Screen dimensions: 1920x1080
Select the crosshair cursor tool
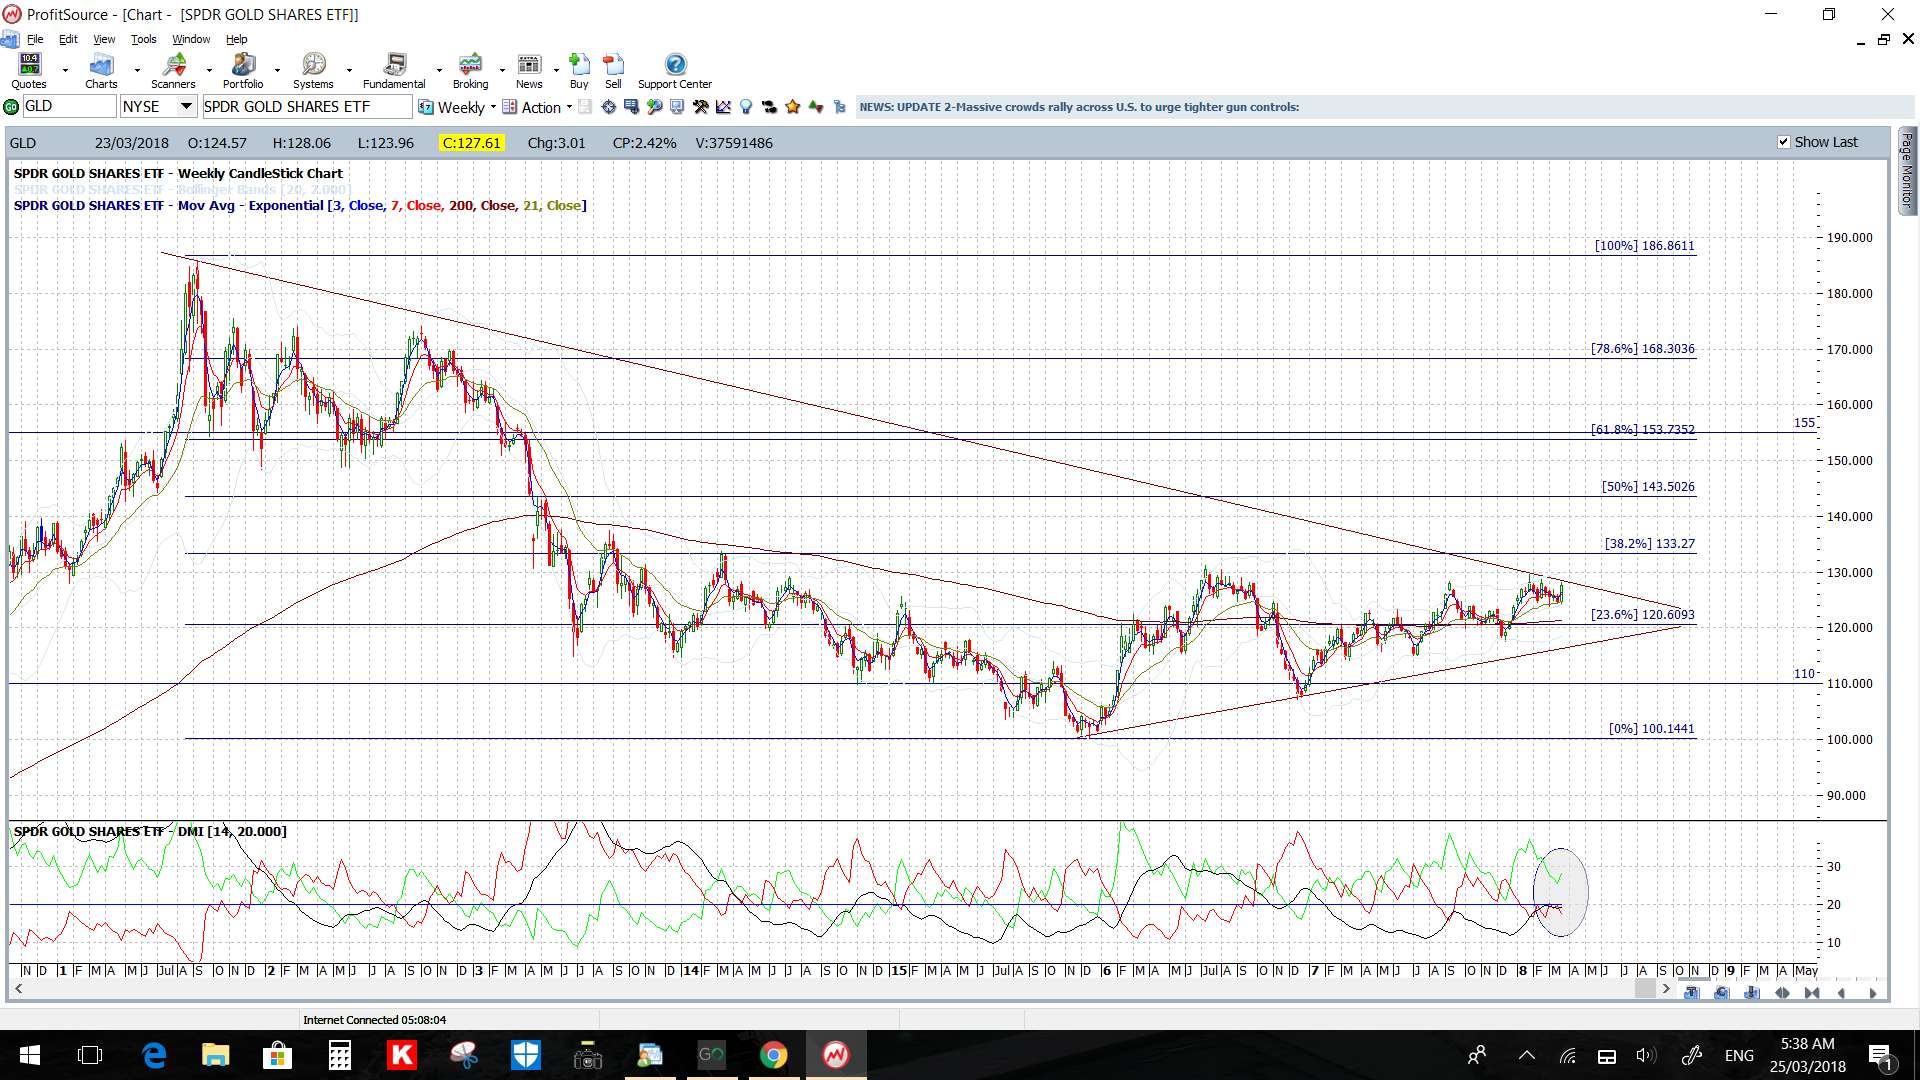pyautogui.click(x=608, y=107)
